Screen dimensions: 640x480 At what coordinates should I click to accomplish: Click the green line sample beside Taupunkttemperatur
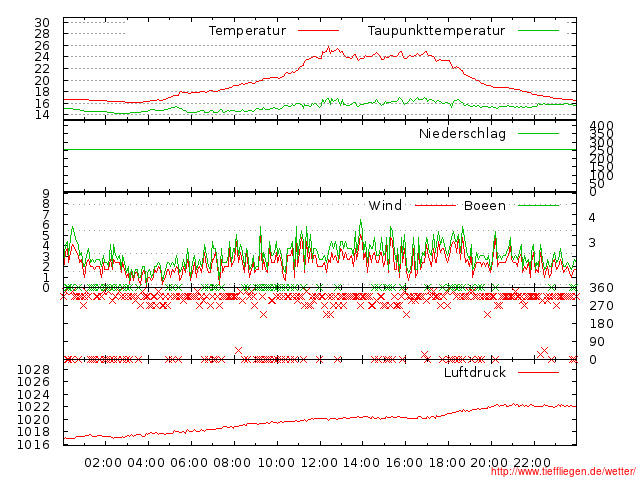[538, 31]
